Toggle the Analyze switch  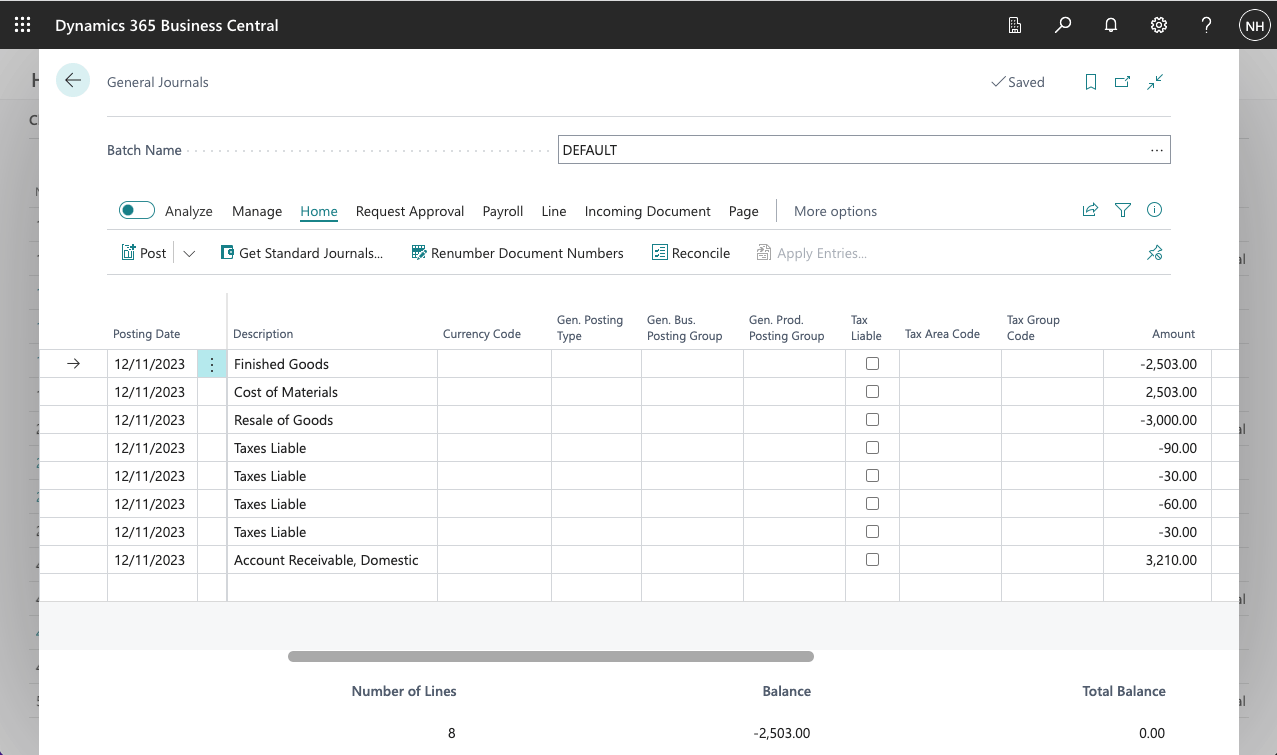(x=137, y=210)
